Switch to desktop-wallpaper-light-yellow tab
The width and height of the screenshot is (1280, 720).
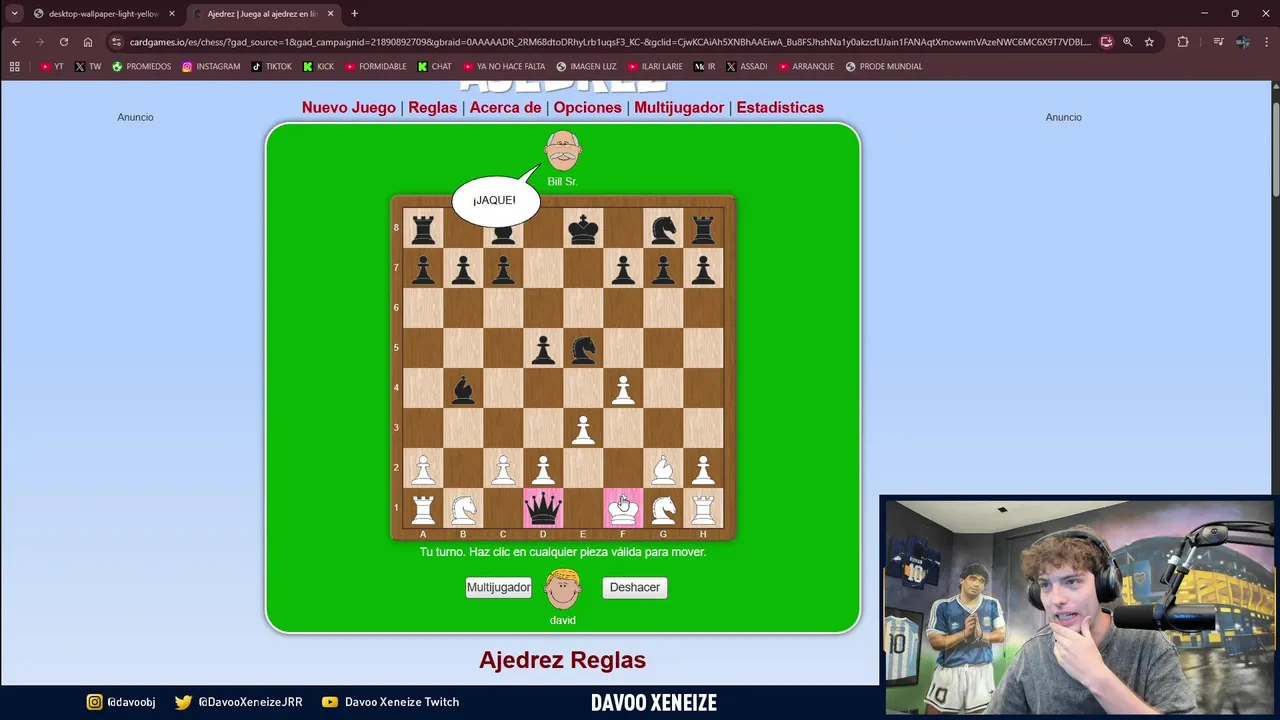[x=103, y=14]
